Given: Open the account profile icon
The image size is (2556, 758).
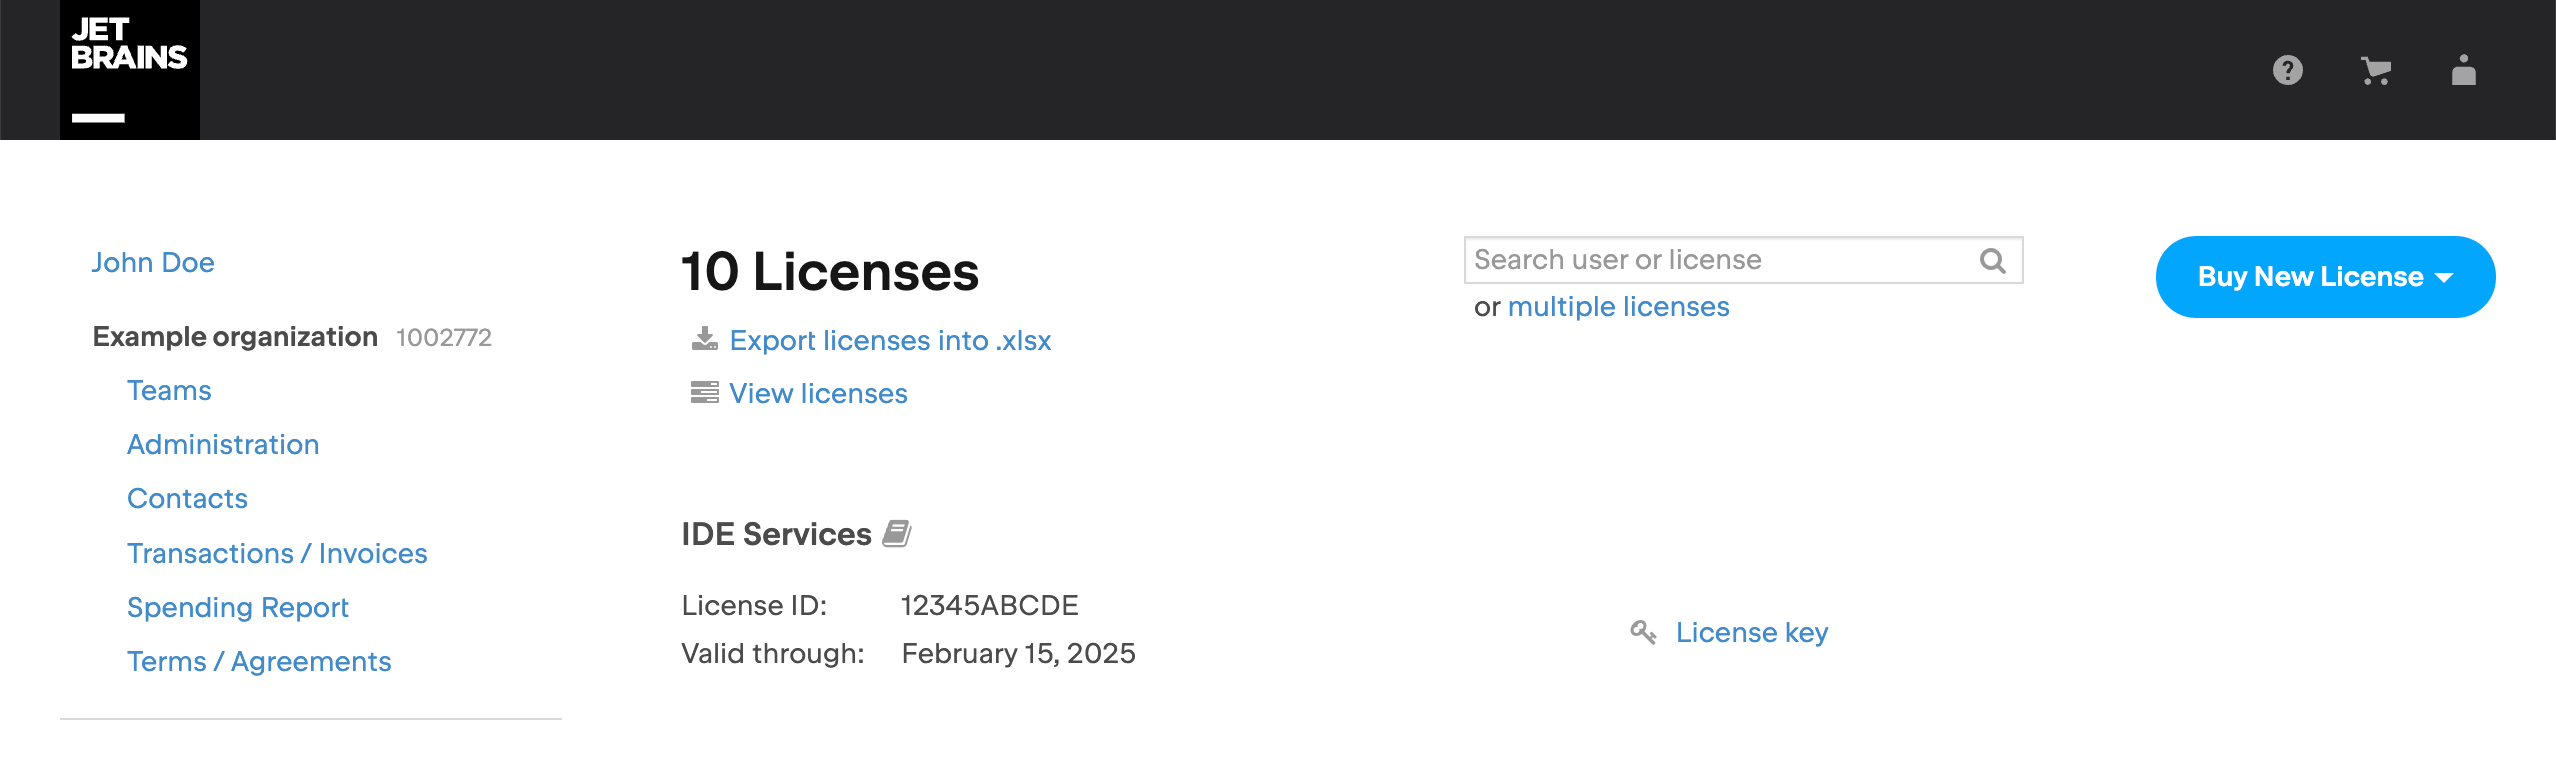Looking at the screenshot, I should 2464,70.
